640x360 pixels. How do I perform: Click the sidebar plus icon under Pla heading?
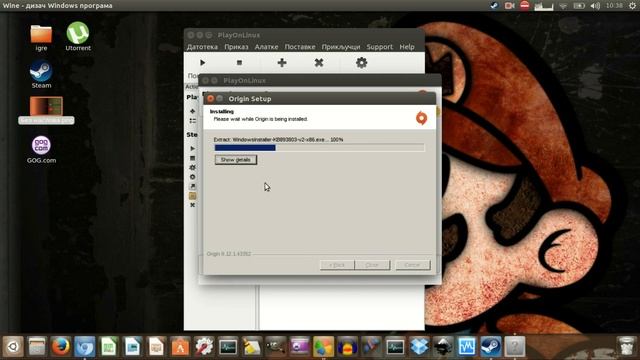coord(193,111)
